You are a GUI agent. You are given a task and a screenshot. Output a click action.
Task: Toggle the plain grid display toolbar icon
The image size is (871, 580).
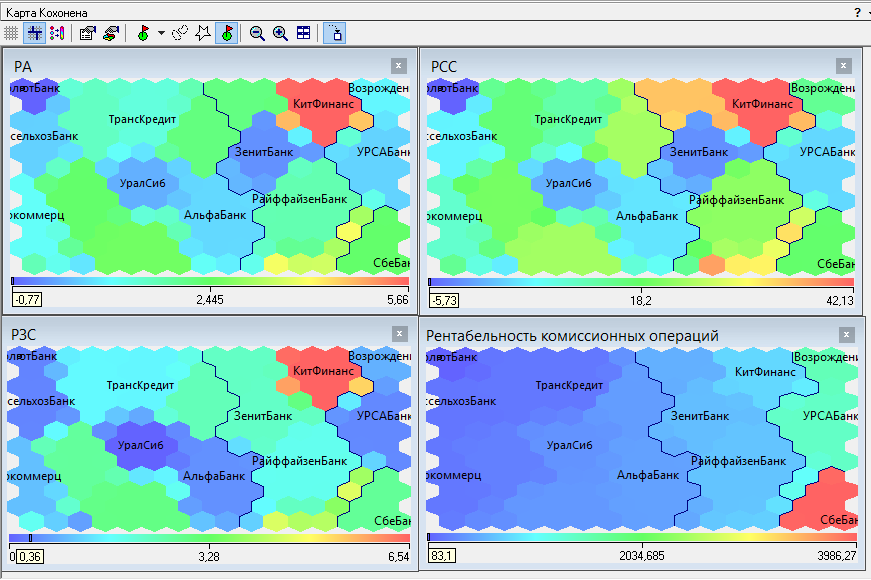11,33
